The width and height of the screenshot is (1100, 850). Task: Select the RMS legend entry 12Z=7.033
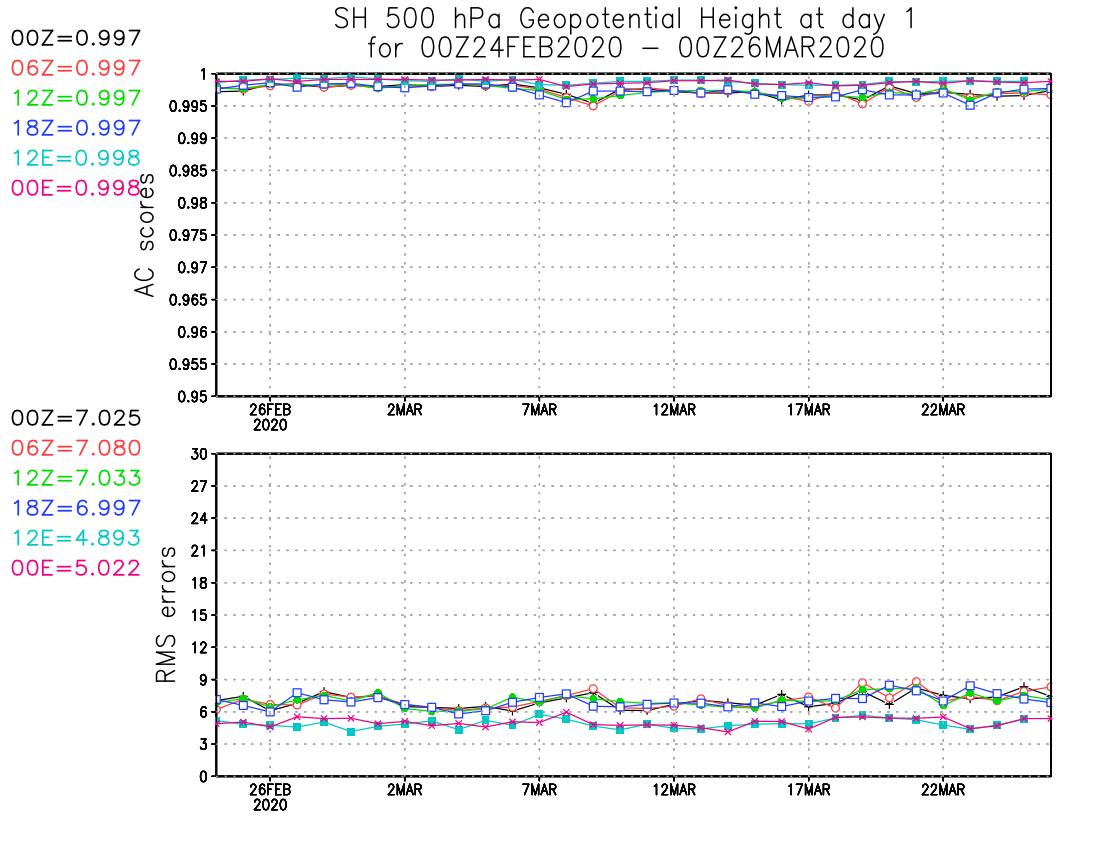(76, 478)
